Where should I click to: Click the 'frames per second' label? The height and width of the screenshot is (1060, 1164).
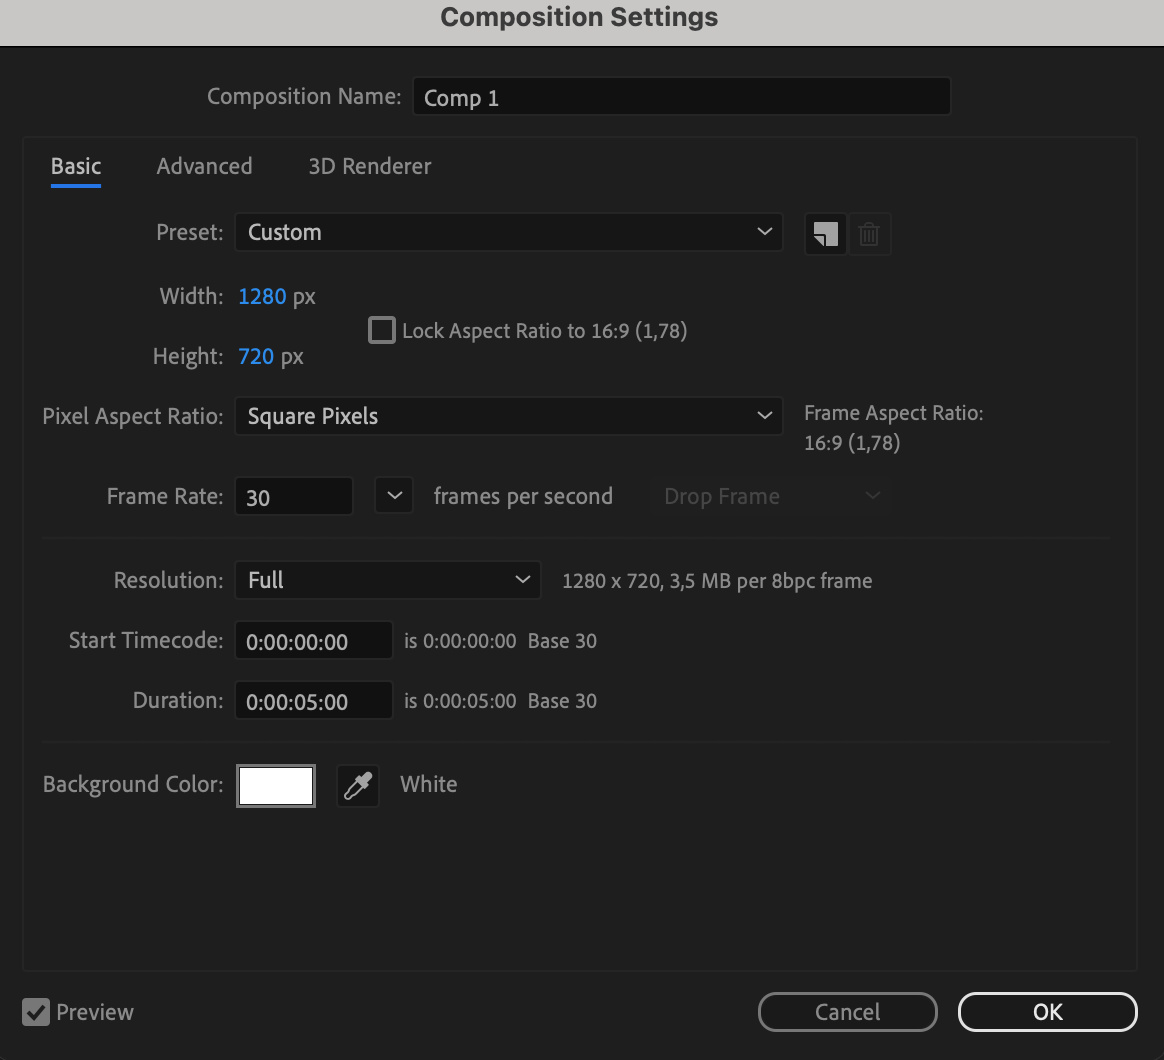(x=523, y=496)
